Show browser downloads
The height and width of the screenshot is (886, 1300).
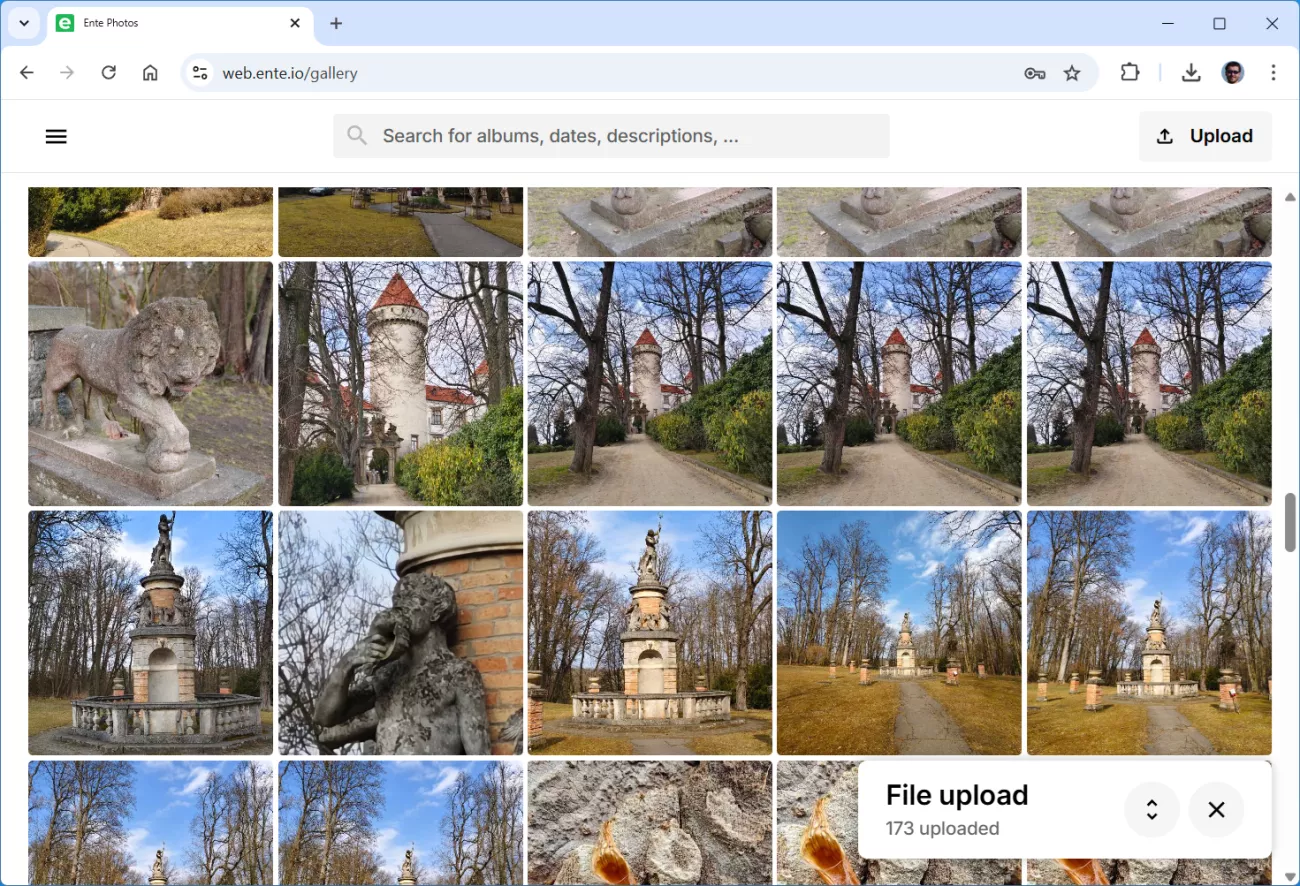pyautogui.click(x=1191, y=73)
